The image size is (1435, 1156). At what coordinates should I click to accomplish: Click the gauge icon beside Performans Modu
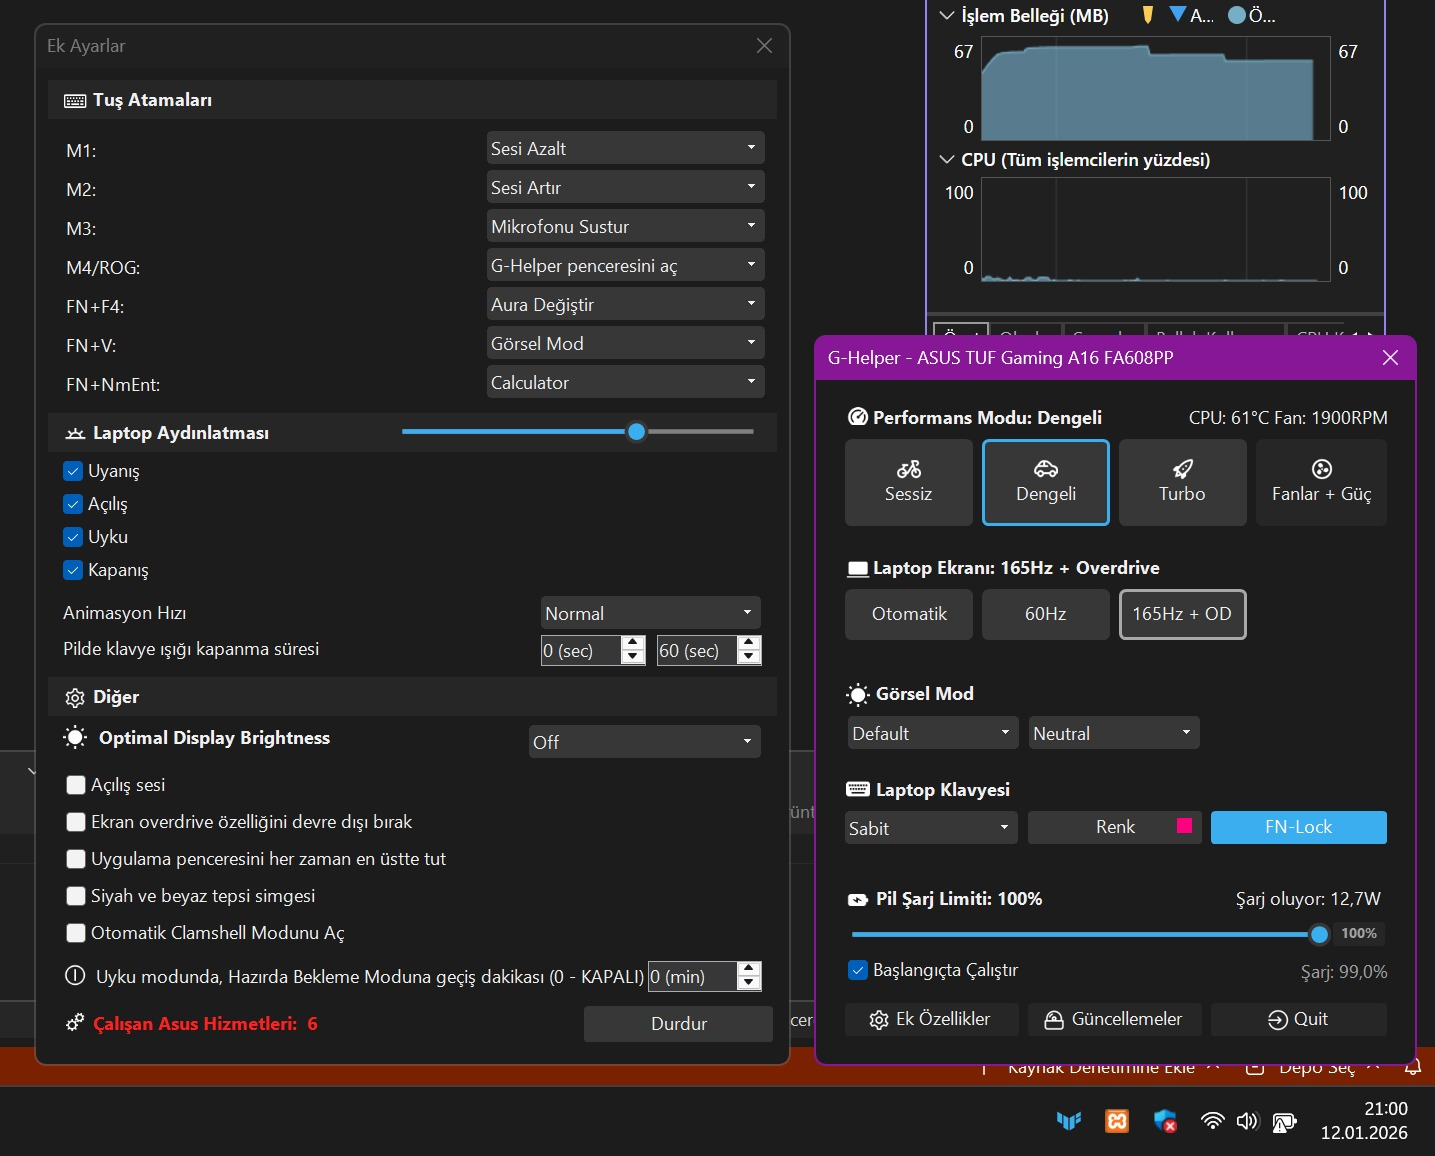tap(858, 417)
